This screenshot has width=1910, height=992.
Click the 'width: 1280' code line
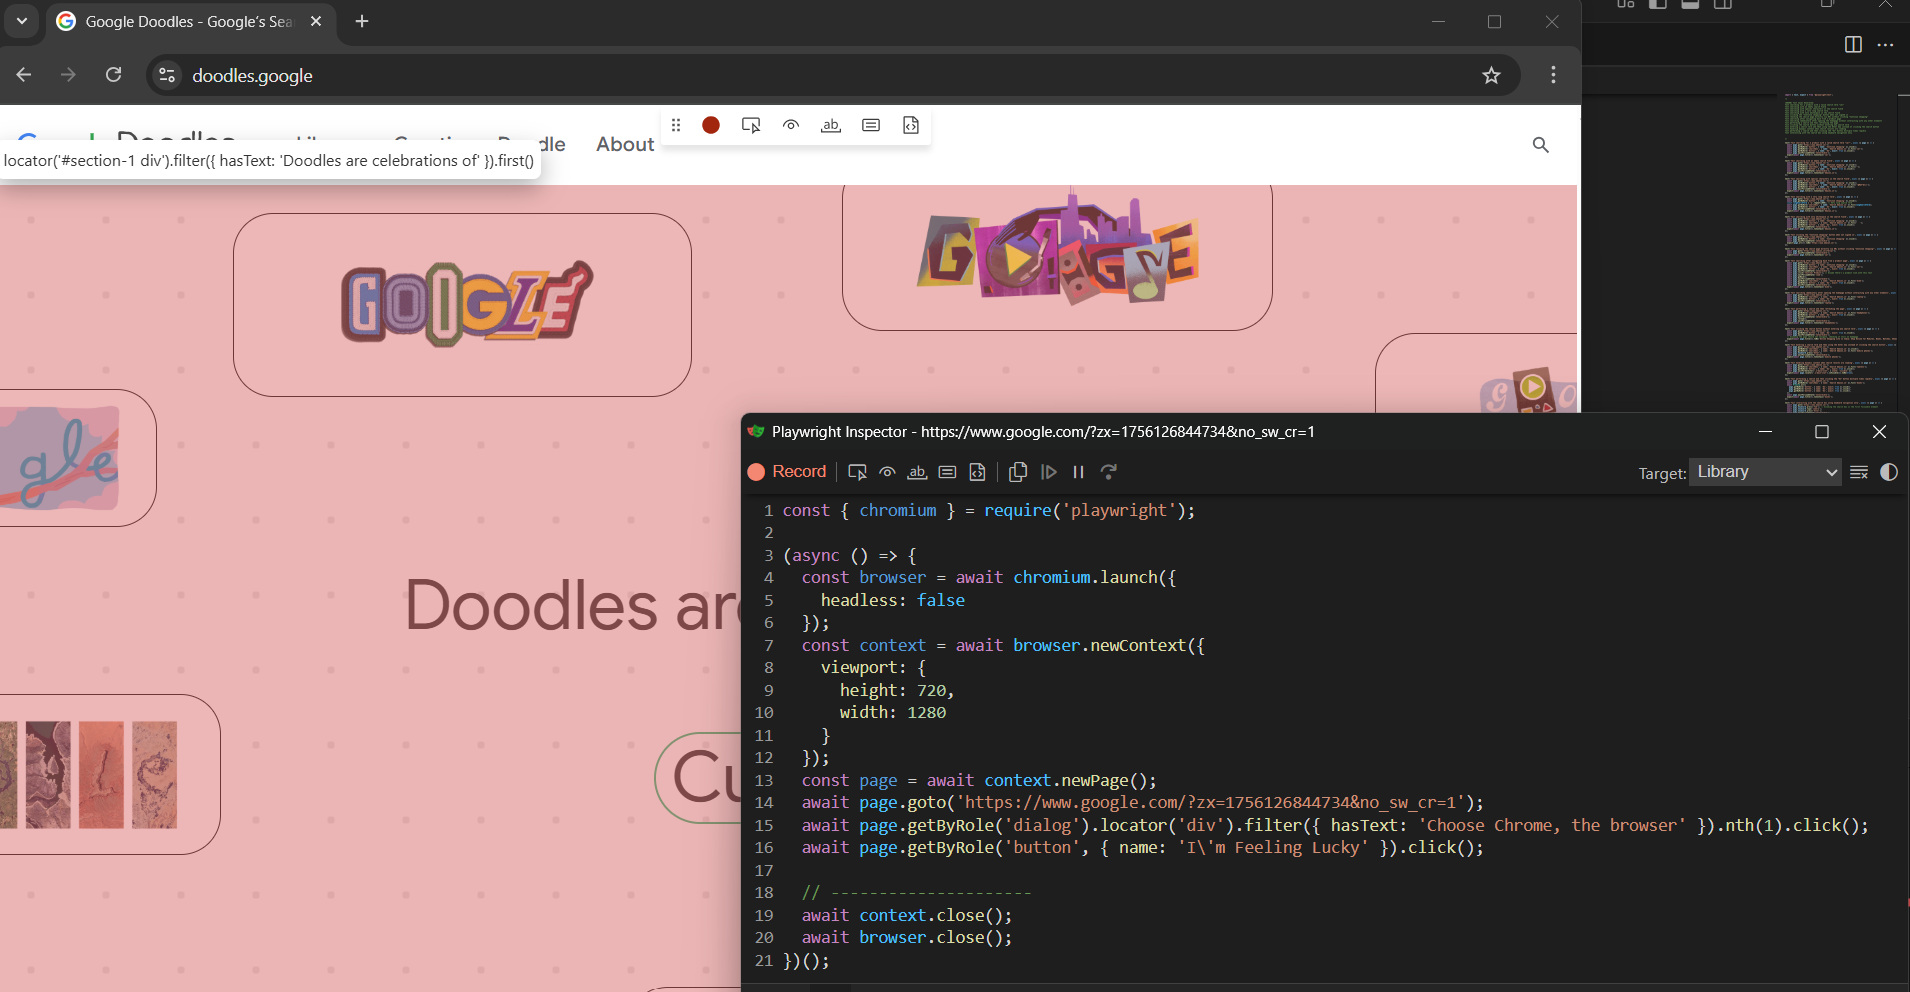click(x=893, y=712)
